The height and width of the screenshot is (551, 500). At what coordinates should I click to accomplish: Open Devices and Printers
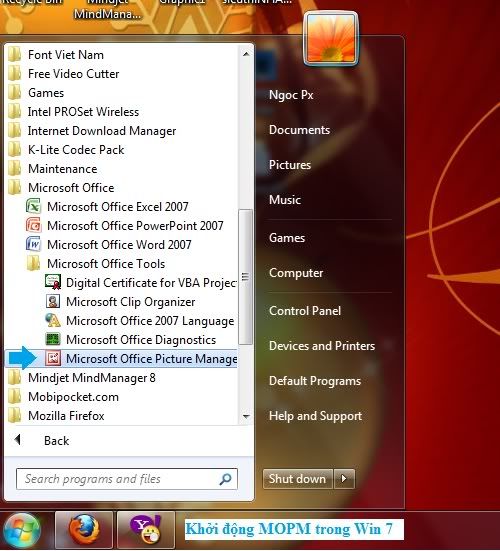tap(322, 346)
